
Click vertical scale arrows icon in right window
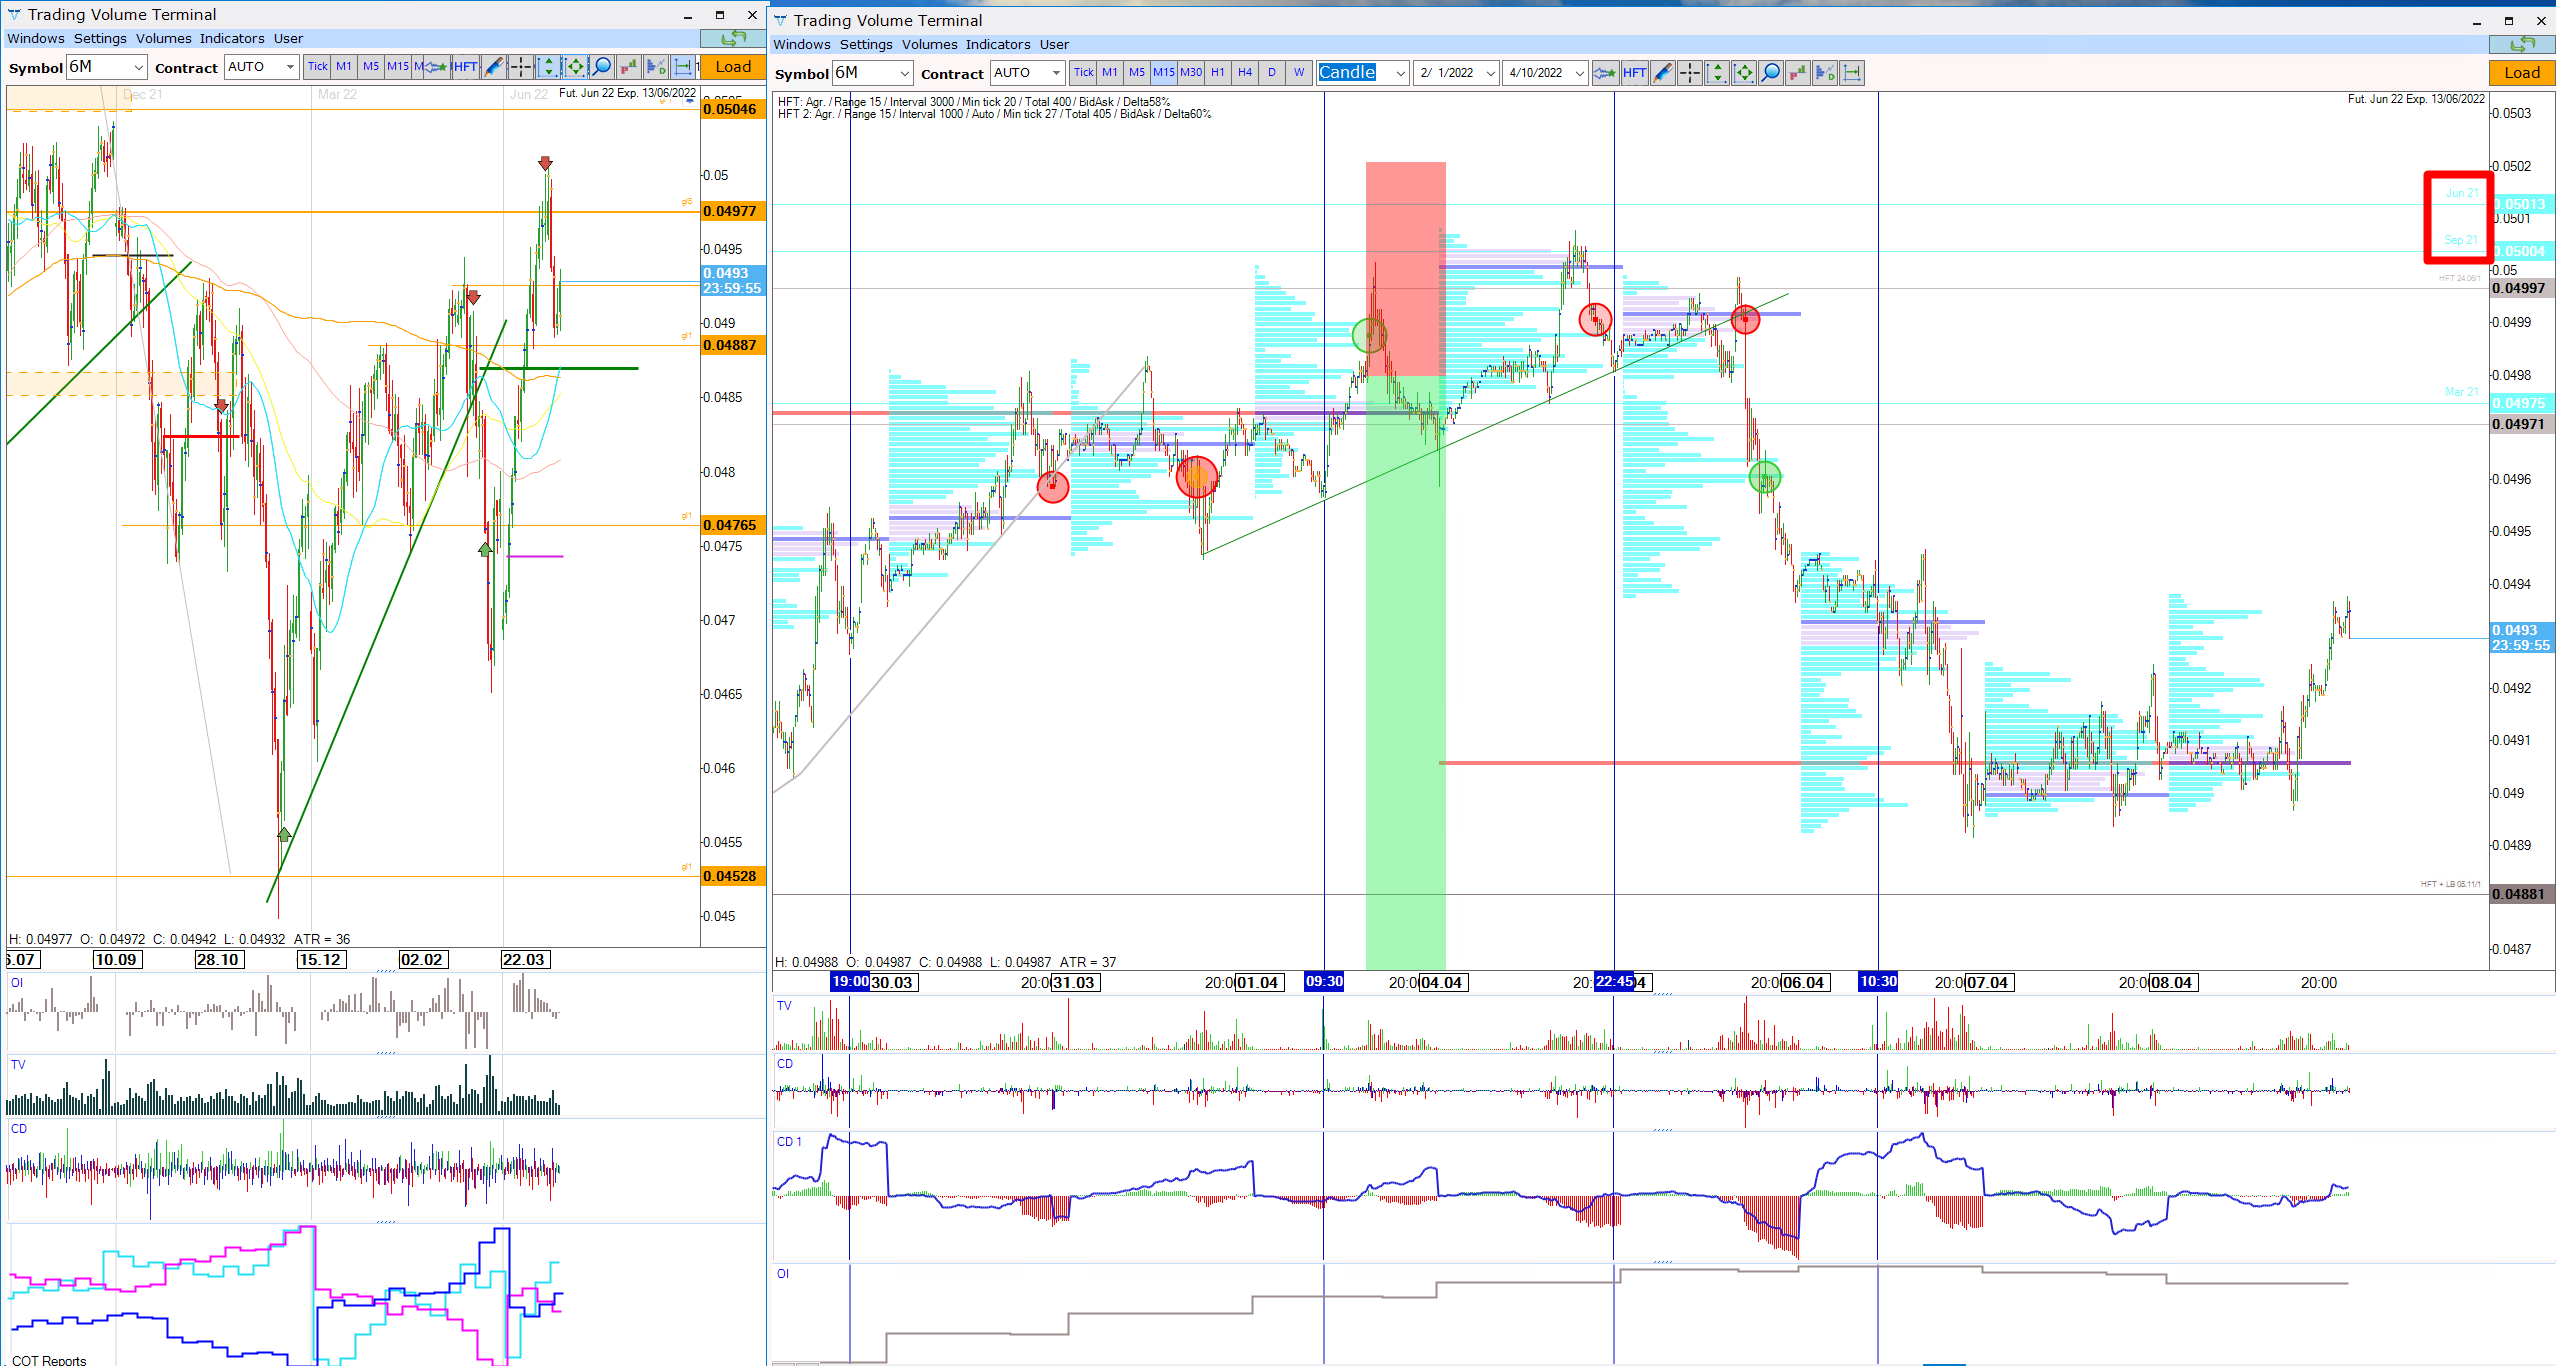pos(1717,73)
